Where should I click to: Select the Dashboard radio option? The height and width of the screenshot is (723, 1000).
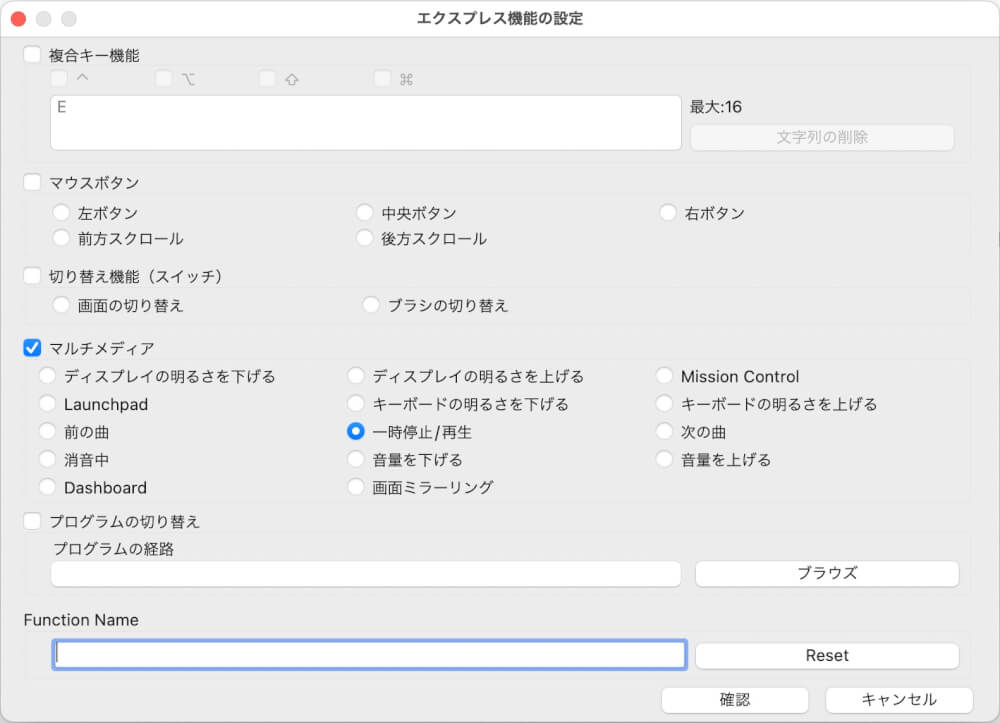click(47, 487)
